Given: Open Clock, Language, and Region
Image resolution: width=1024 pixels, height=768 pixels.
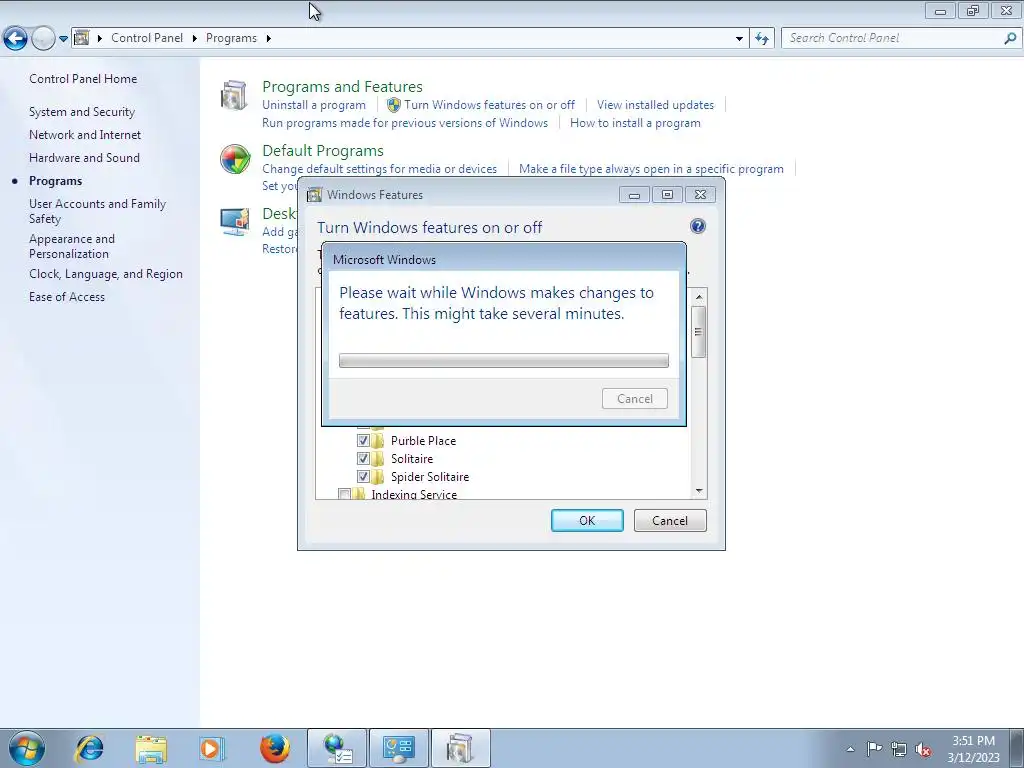Looking at the screenshot, I should (x=106, y=274).
